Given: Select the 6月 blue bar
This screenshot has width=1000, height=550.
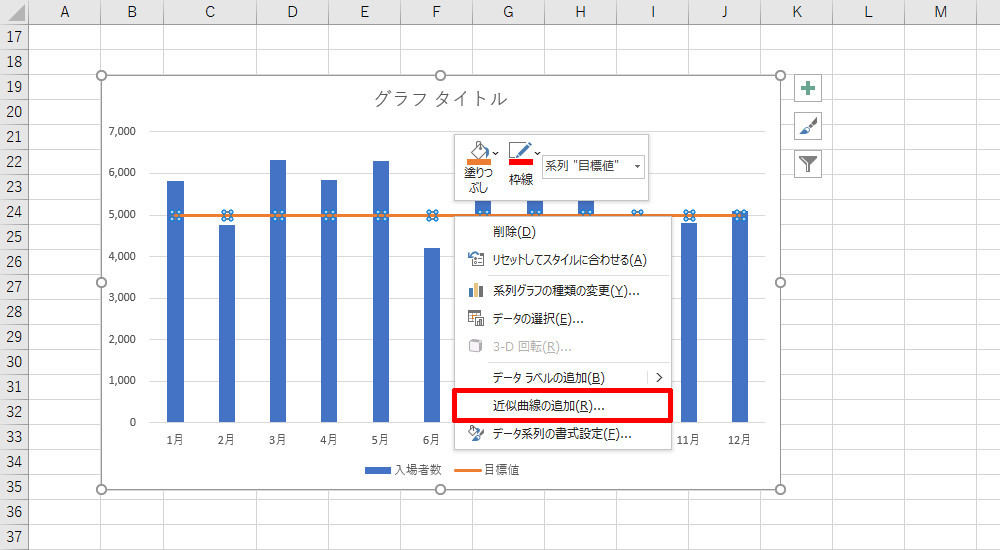Looking at the screenshot, I should (x=432, y=335).
